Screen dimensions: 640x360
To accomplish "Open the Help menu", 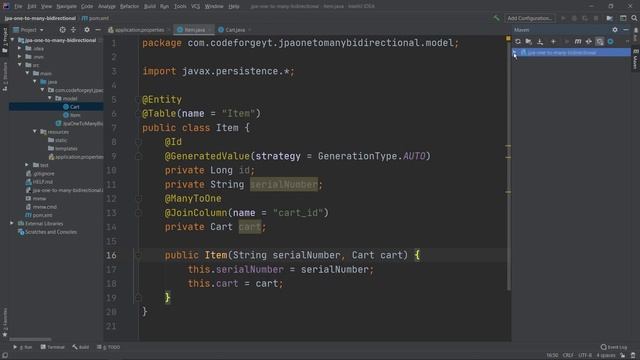I will (x=233, y=6).
